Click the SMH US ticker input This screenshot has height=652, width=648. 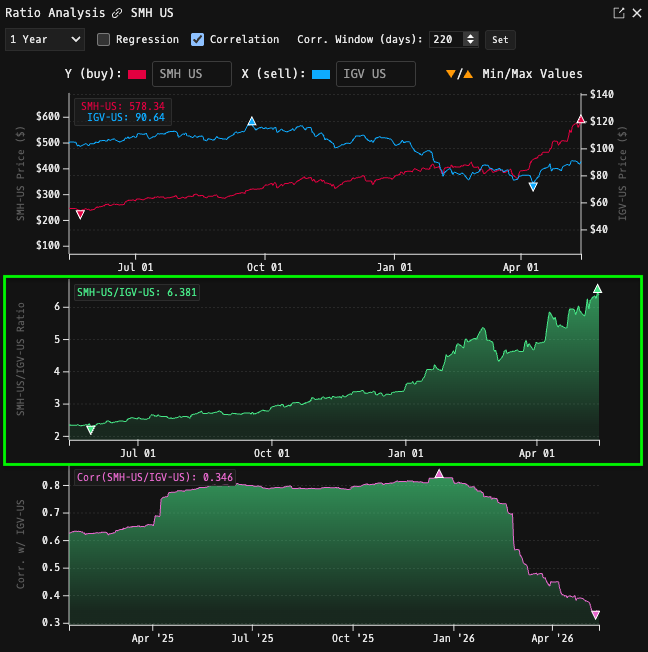point(192,74)
